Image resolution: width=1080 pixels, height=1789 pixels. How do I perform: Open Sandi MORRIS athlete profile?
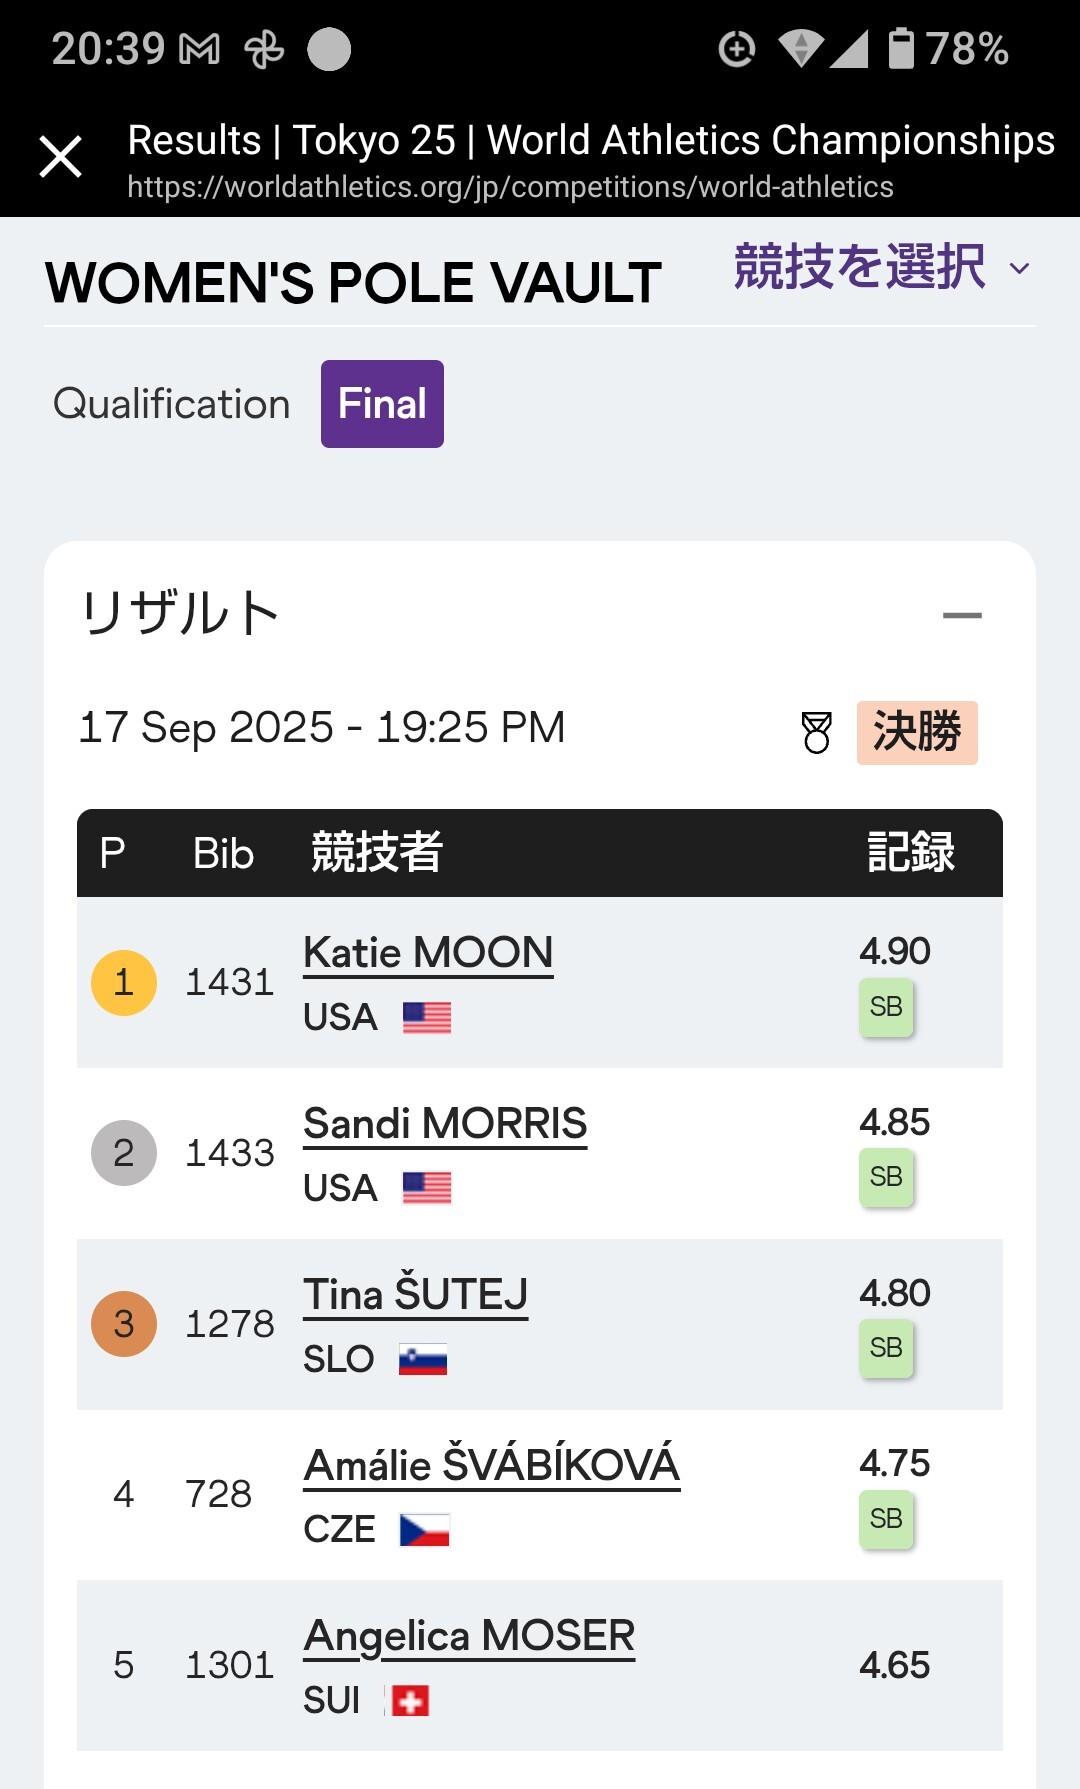tap(445, 1124)
